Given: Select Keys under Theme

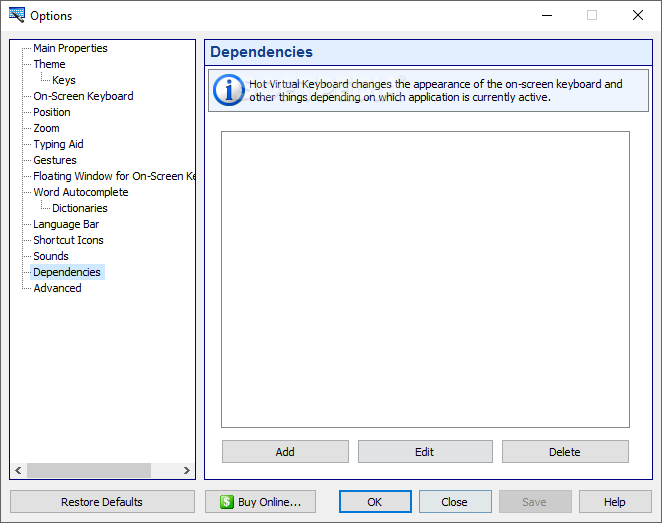Looking at the screenshot, I should [64, 80].
